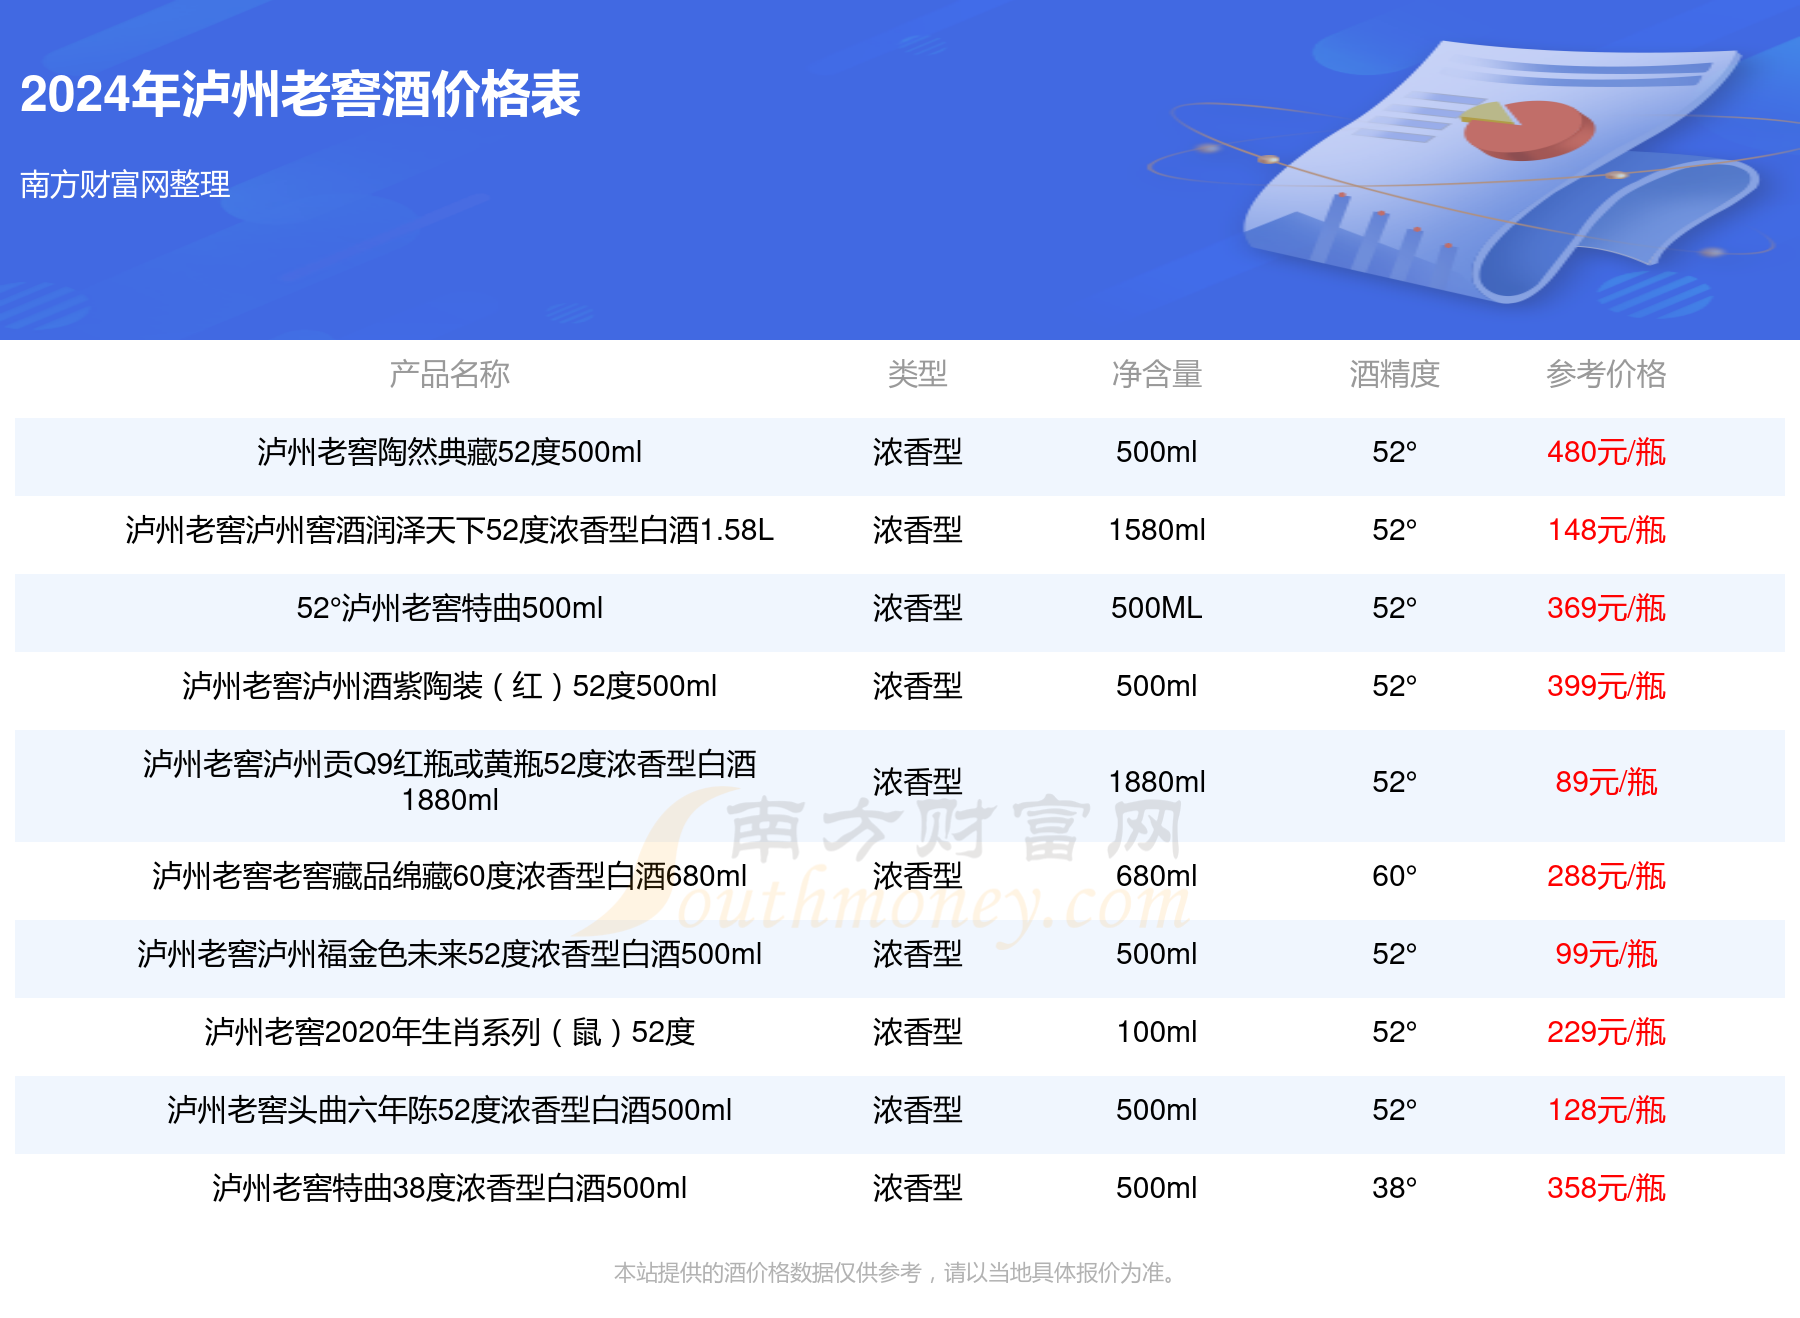Image resolution: width=1800 pixels, height=1318 pixels.
Task: Click the 产品名称 column header
Action: [449, 374]
